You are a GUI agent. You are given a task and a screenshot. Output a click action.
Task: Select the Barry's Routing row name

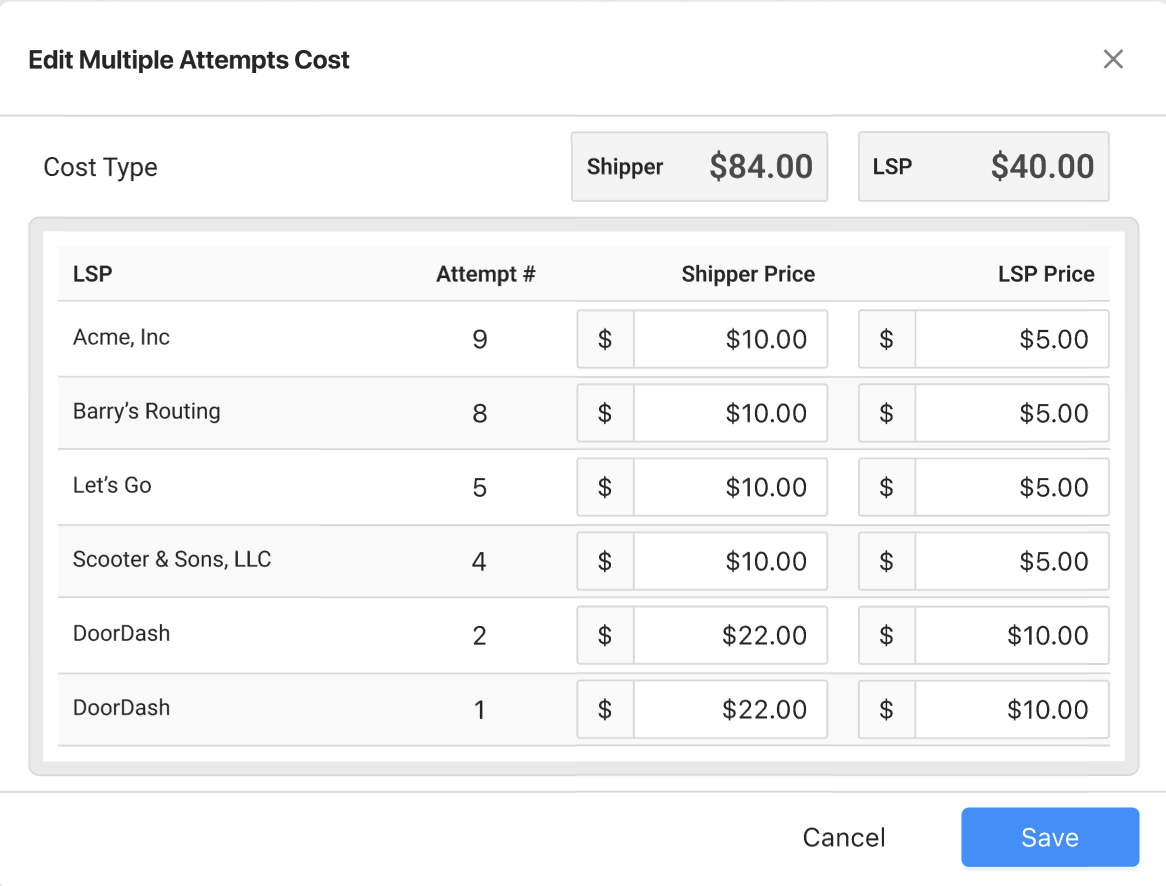coord(146,411)
